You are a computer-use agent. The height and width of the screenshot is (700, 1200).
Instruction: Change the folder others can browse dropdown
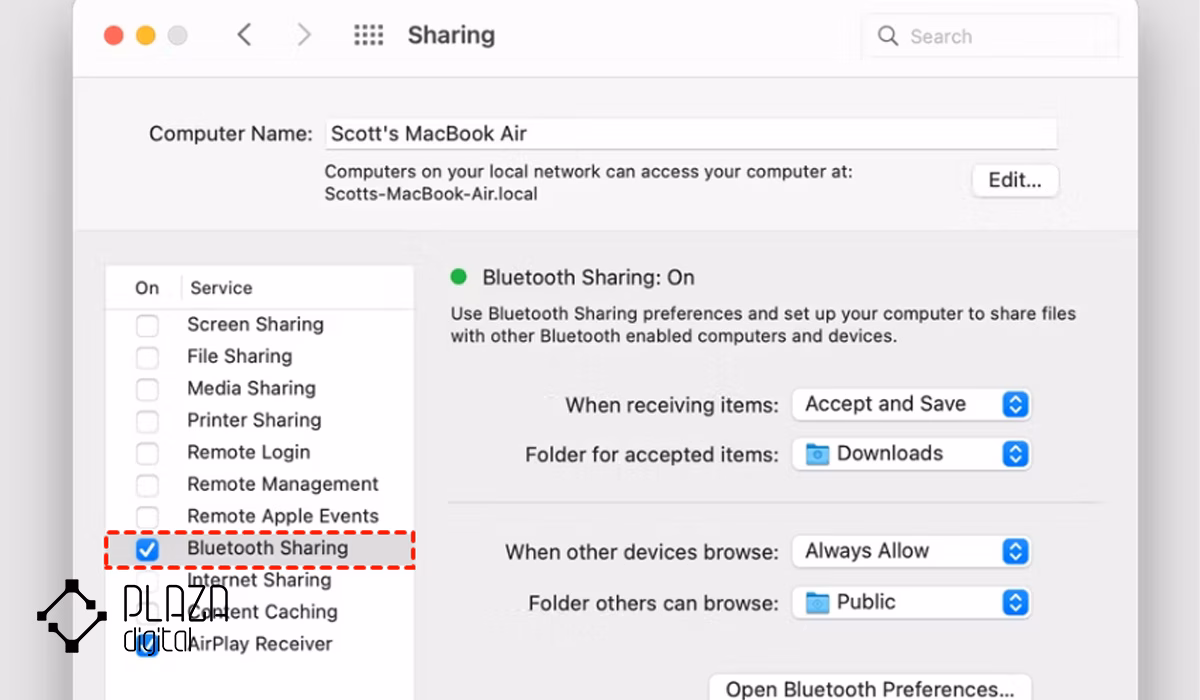pos(911,602)
